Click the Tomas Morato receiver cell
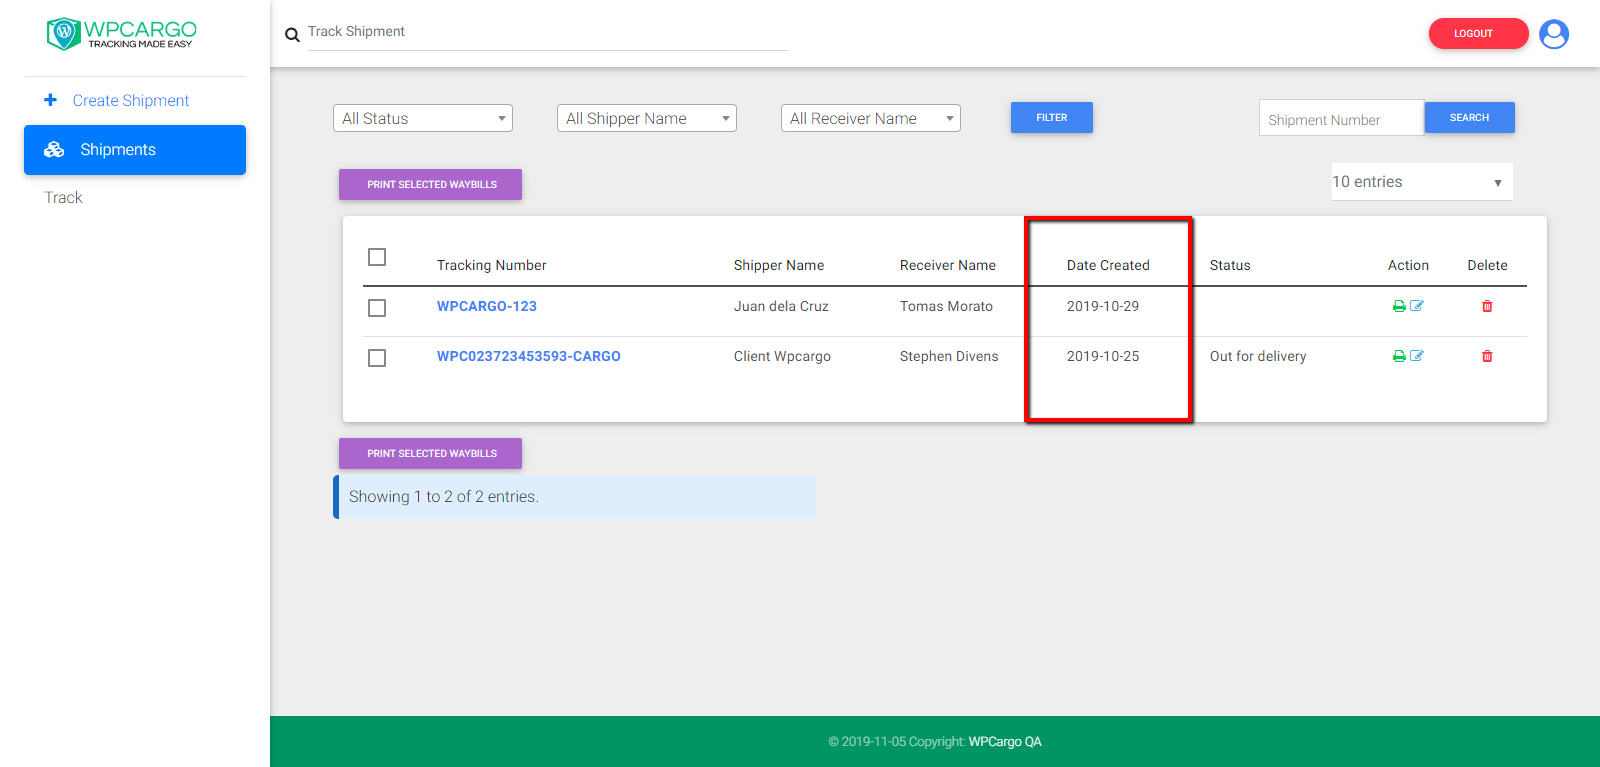This screenshot has height=767, width=1600. [x=946, y=306]
